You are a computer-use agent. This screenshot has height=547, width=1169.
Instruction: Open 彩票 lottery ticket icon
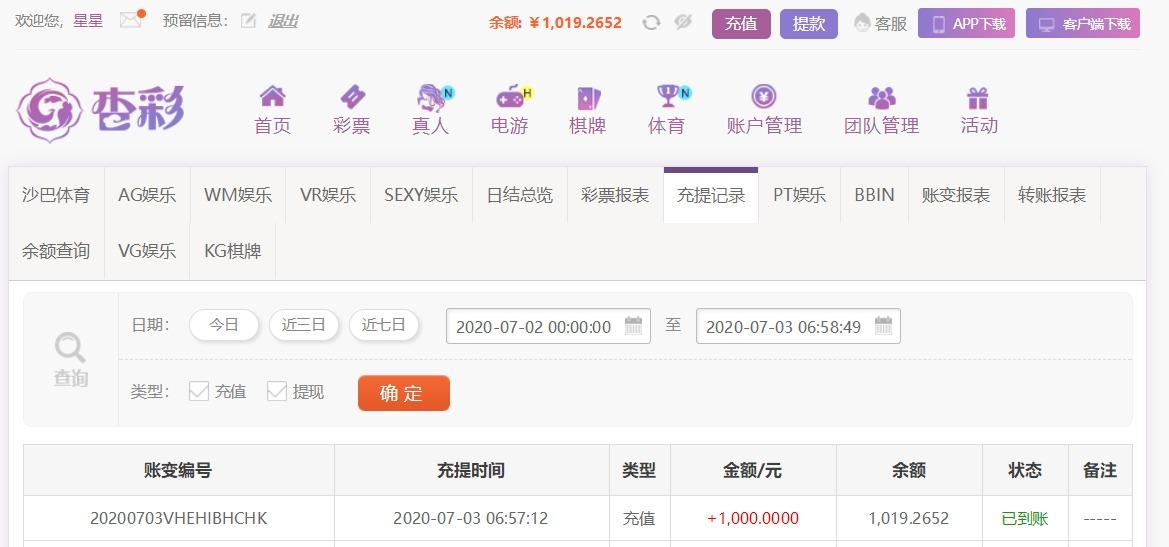352,96
